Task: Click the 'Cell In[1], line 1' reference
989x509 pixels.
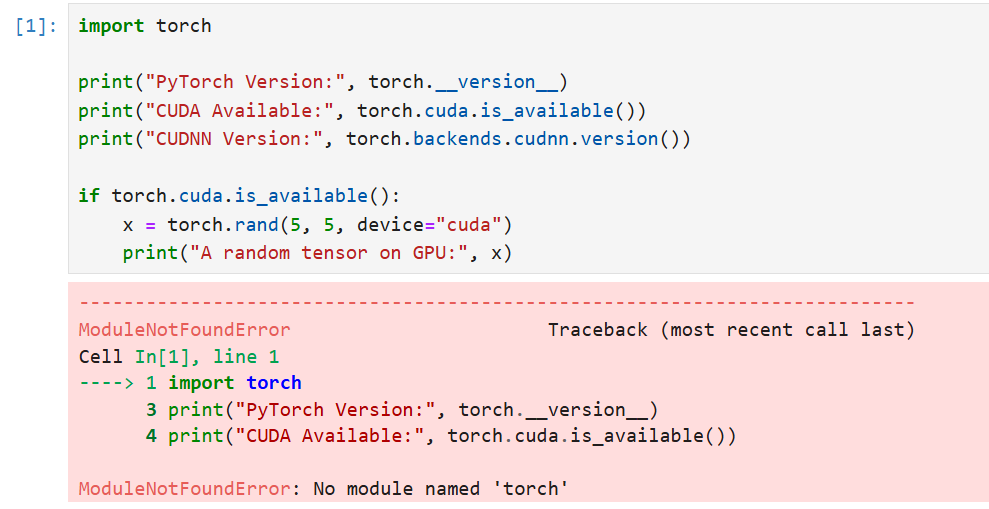Action: [x=179, y=357]
